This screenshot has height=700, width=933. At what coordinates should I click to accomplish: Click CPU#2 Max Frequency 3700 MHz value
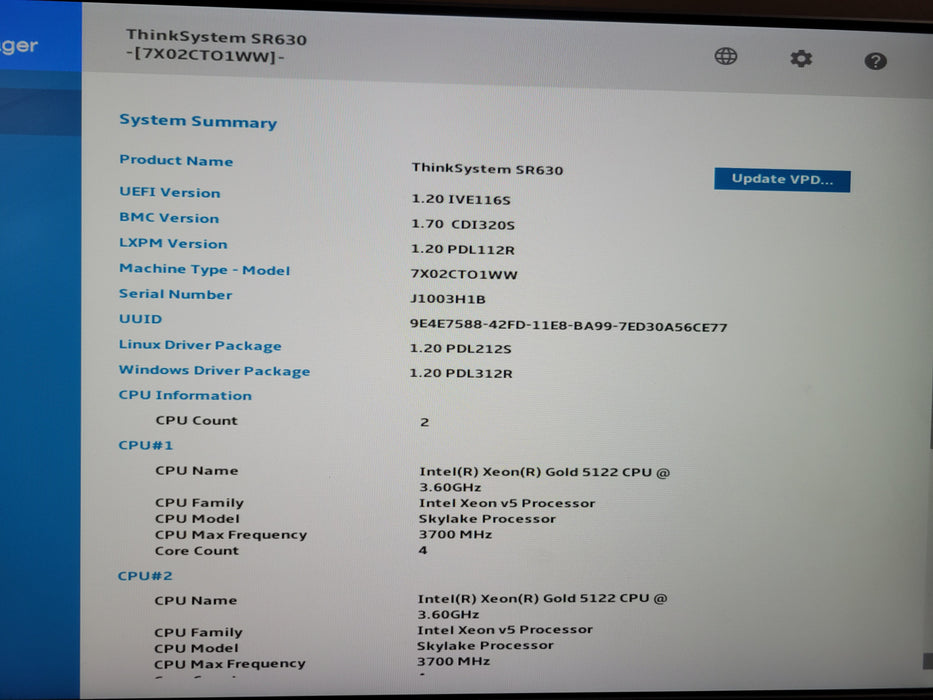click(x=453, y=661)
